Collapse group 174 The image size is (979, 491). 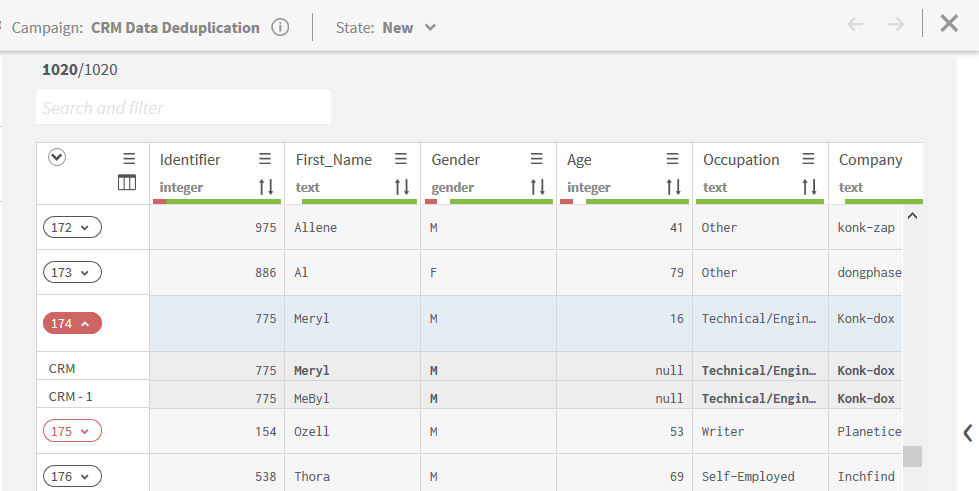click(x=72, y=323)
